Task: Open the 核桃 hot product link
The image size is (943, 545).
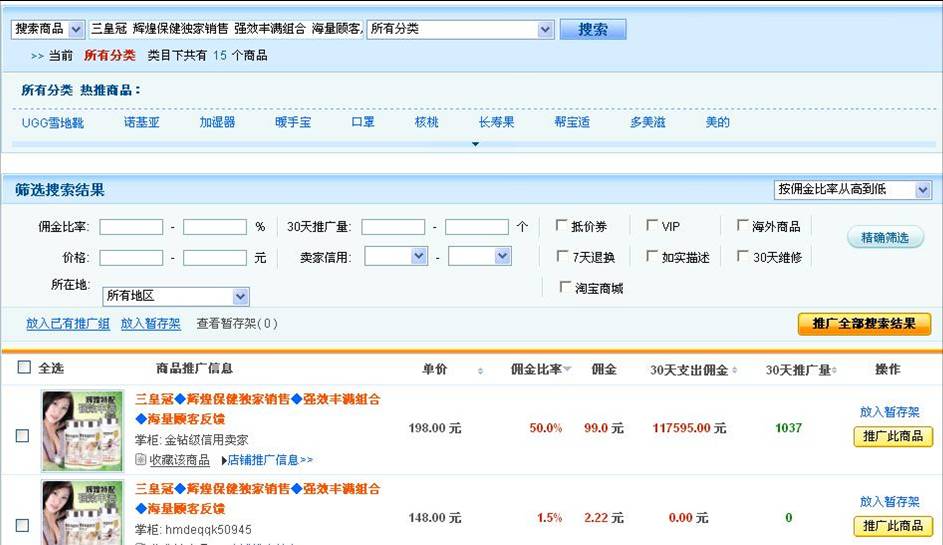Action: tap(426, 122)
